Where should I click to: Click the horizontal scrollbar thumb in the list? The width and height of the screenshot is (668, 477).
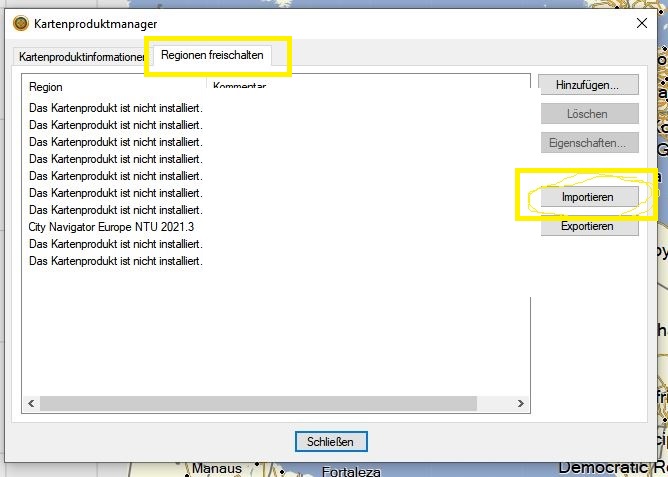click(x=220, y=403)
